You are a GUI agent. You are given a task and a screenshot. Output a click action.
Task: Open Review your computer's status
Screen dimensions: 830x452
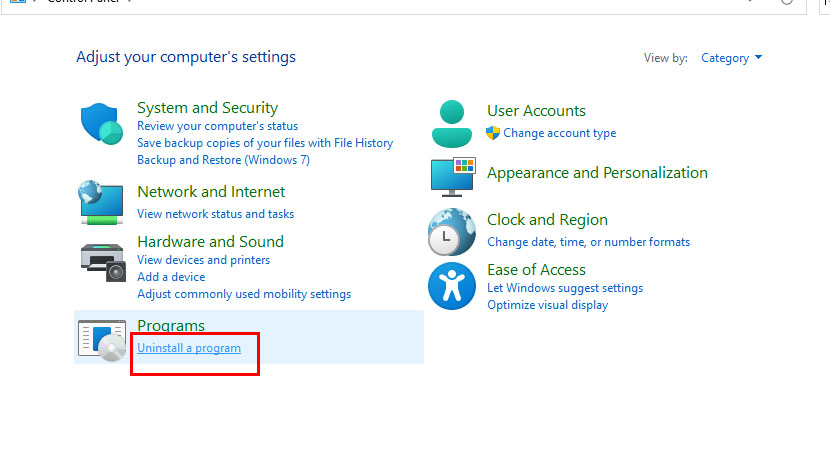click(218, 126)
